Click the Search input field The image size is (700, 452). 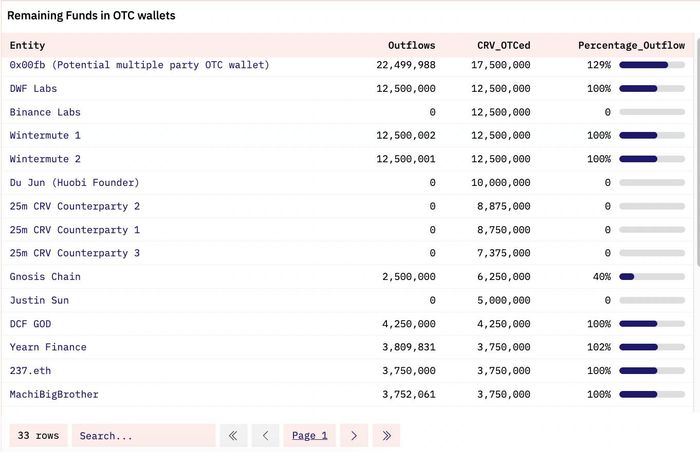(x=143, y=435)
